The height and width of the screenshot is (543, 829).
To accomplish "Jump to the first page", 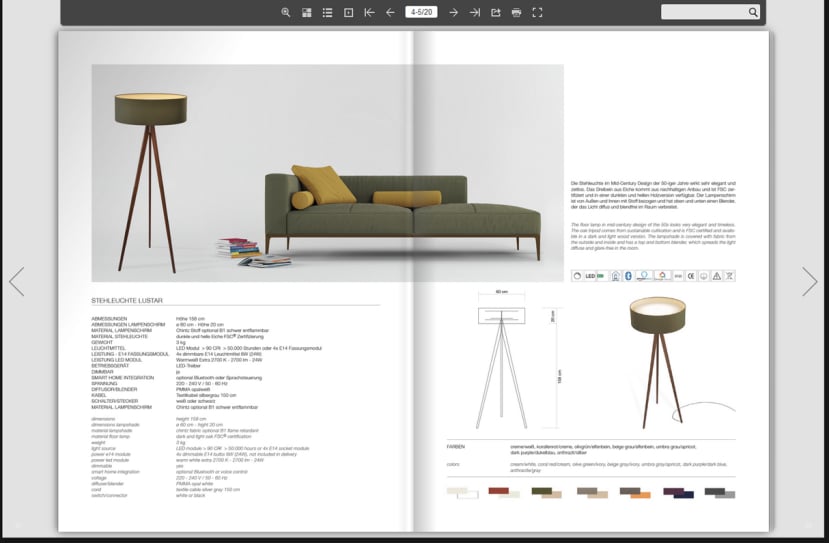I will [369, 13].
